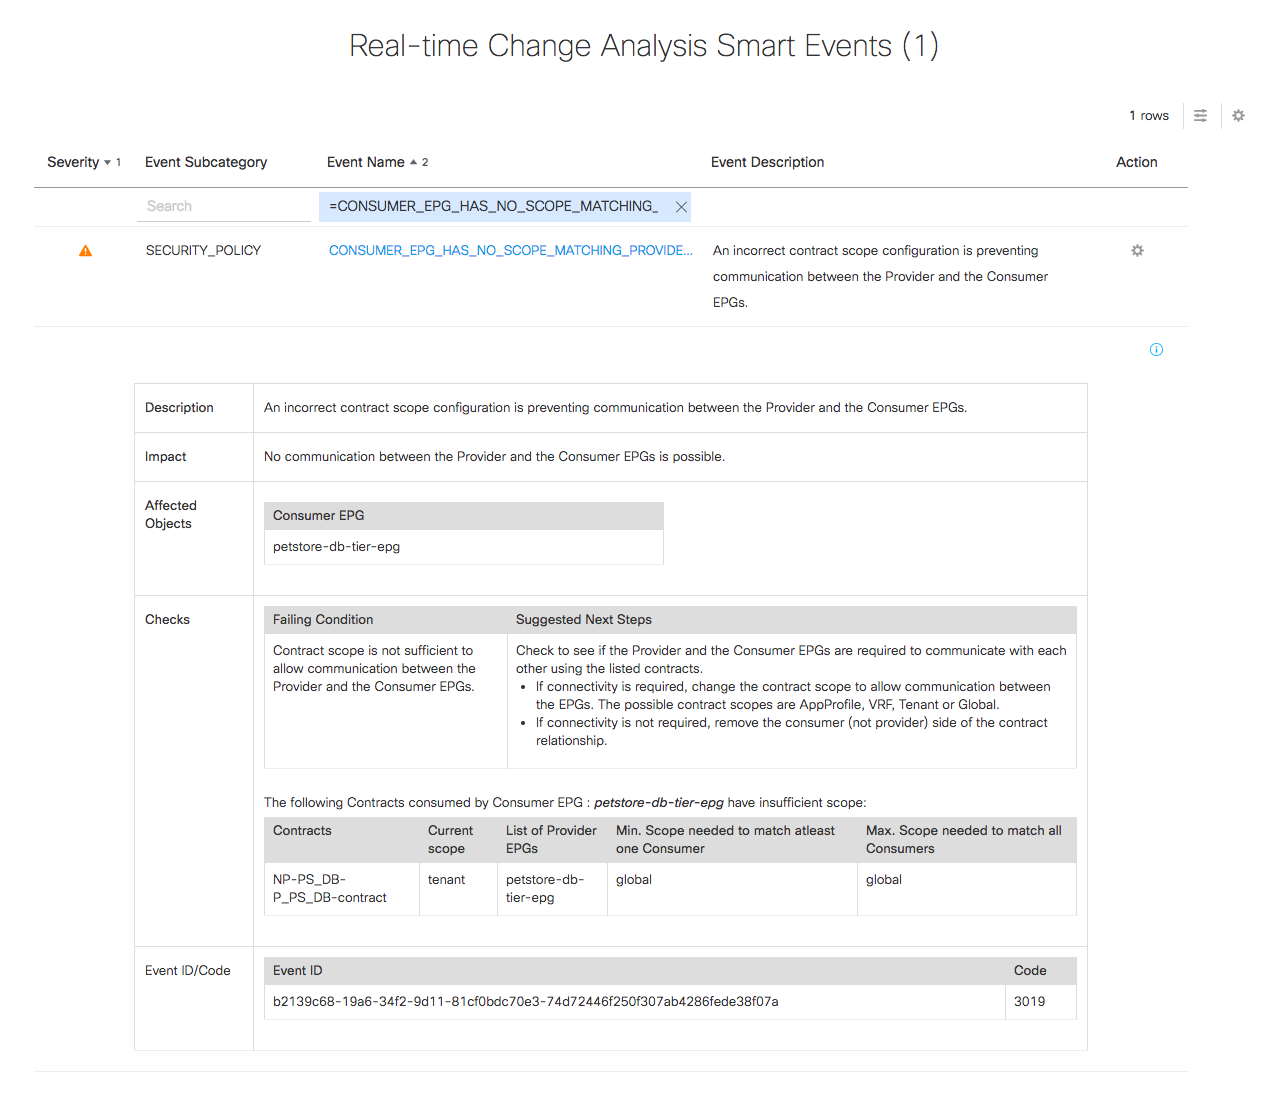This screenshot has height=1095, width=1264.
Task: Click the row action gear icon
Action: coord(1137,251)
